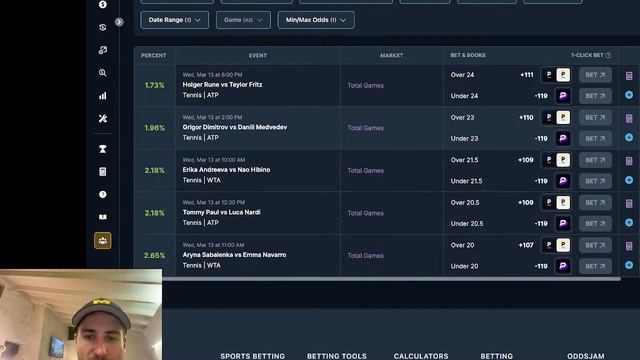Viewport: 640px width, 360px height.
Task: Open SPORTS BETTING footer section
Action: pos(253,356)
